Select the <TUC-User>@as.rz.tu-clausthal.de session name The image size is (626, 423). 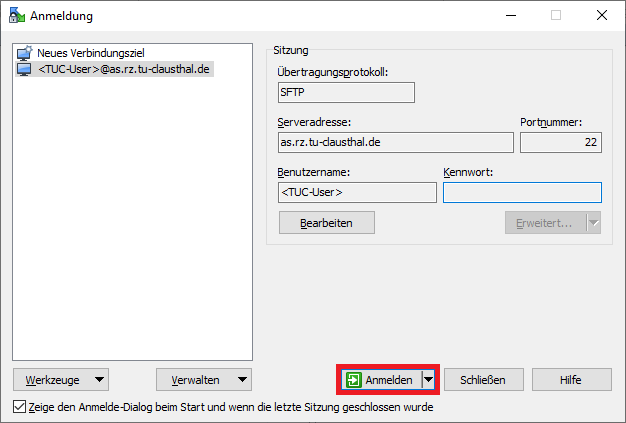click(124, 69)
